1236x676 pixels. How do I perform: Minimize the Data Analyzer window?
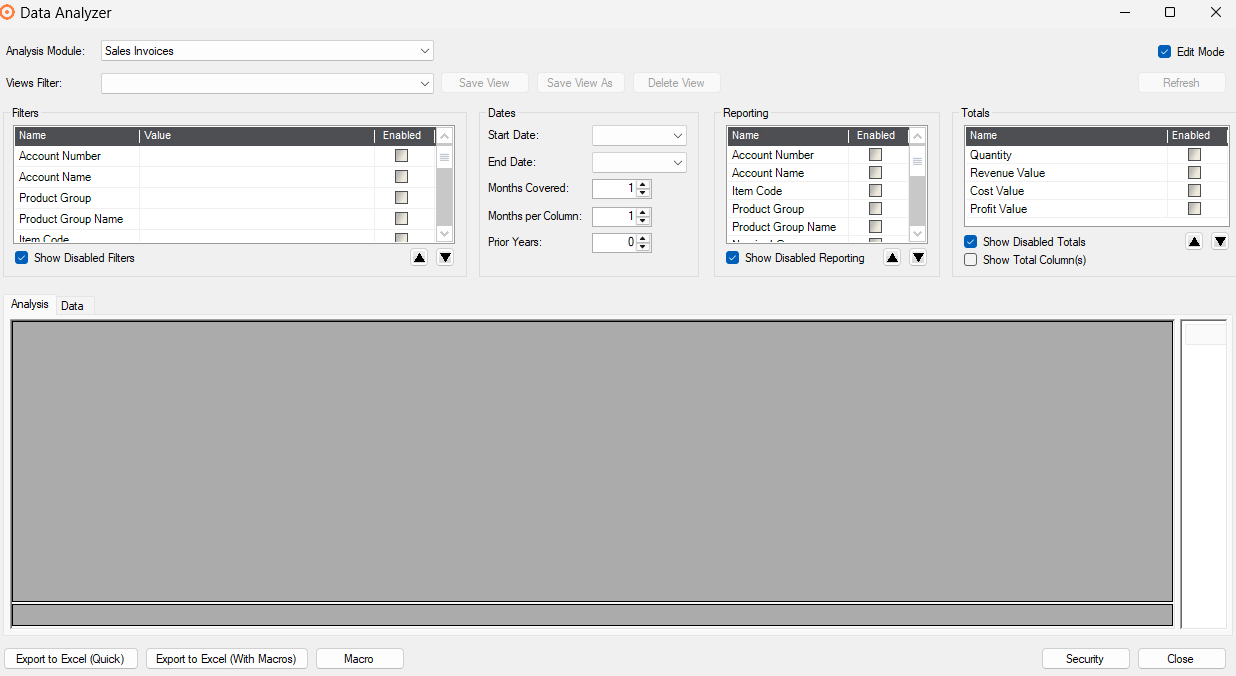click(x=1124, y=13)
